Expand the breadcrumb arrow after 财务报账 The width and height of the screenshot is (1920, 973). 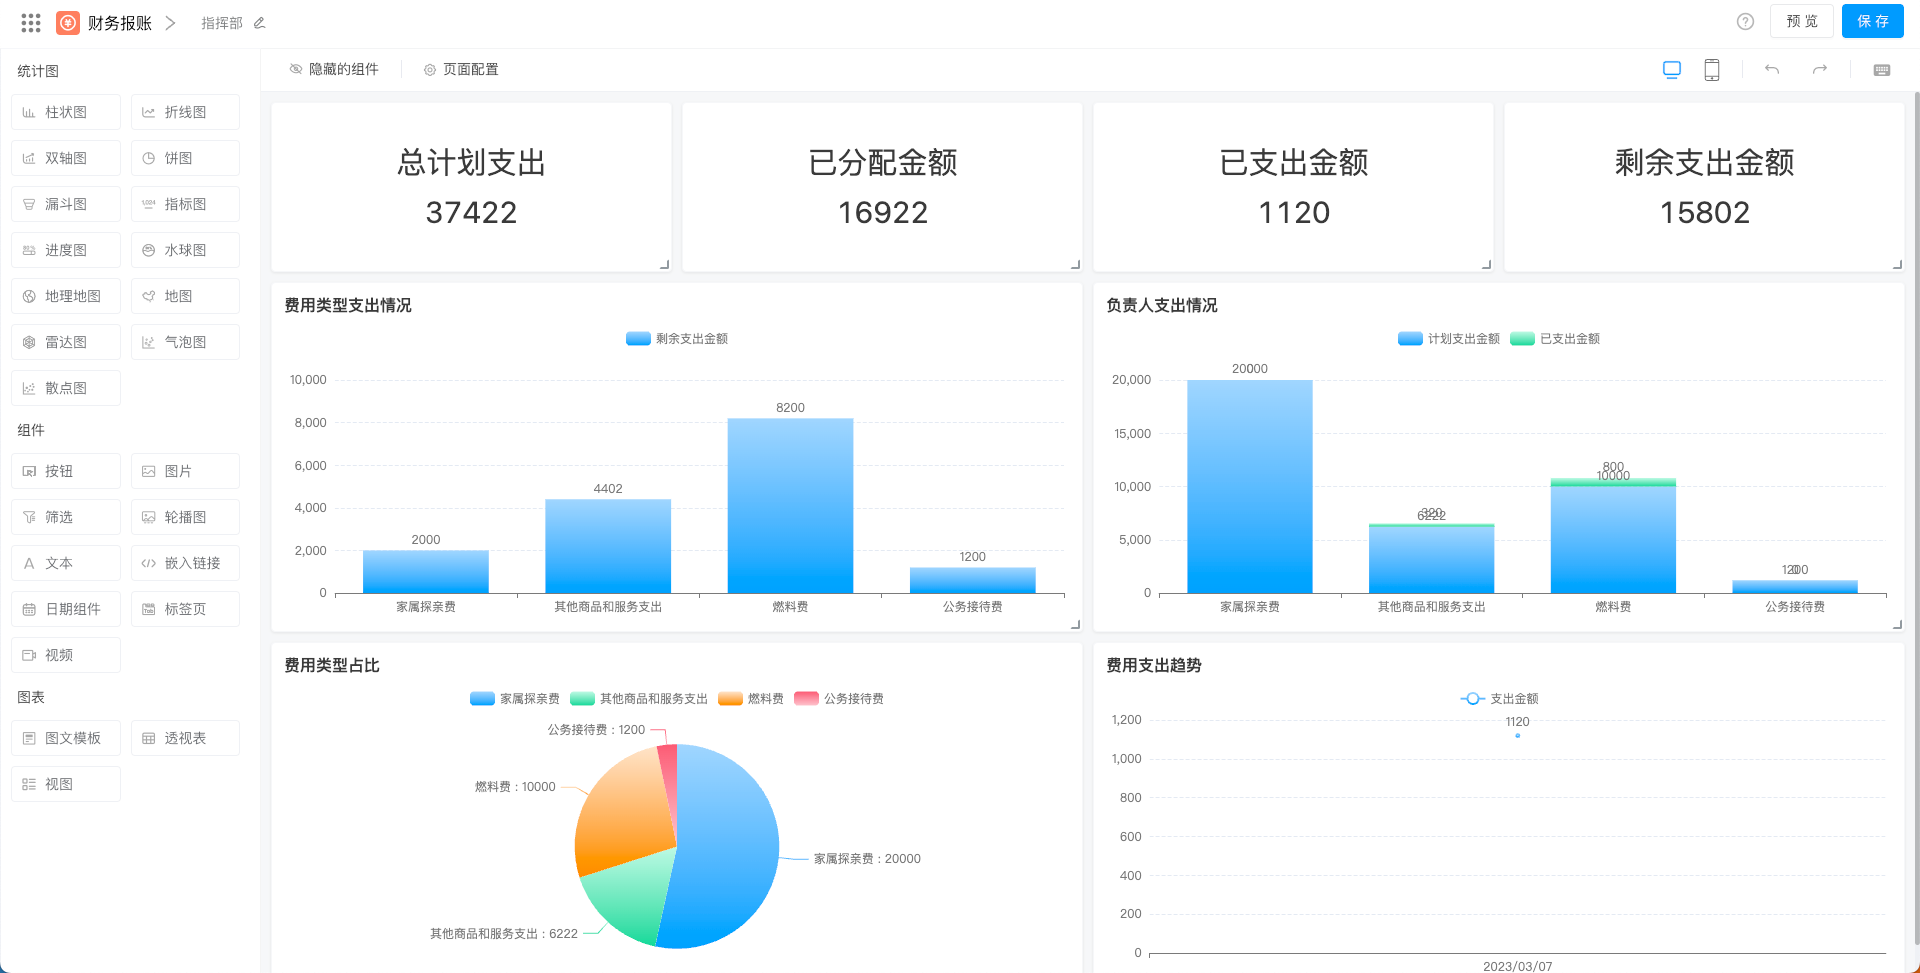click(170, 23)
